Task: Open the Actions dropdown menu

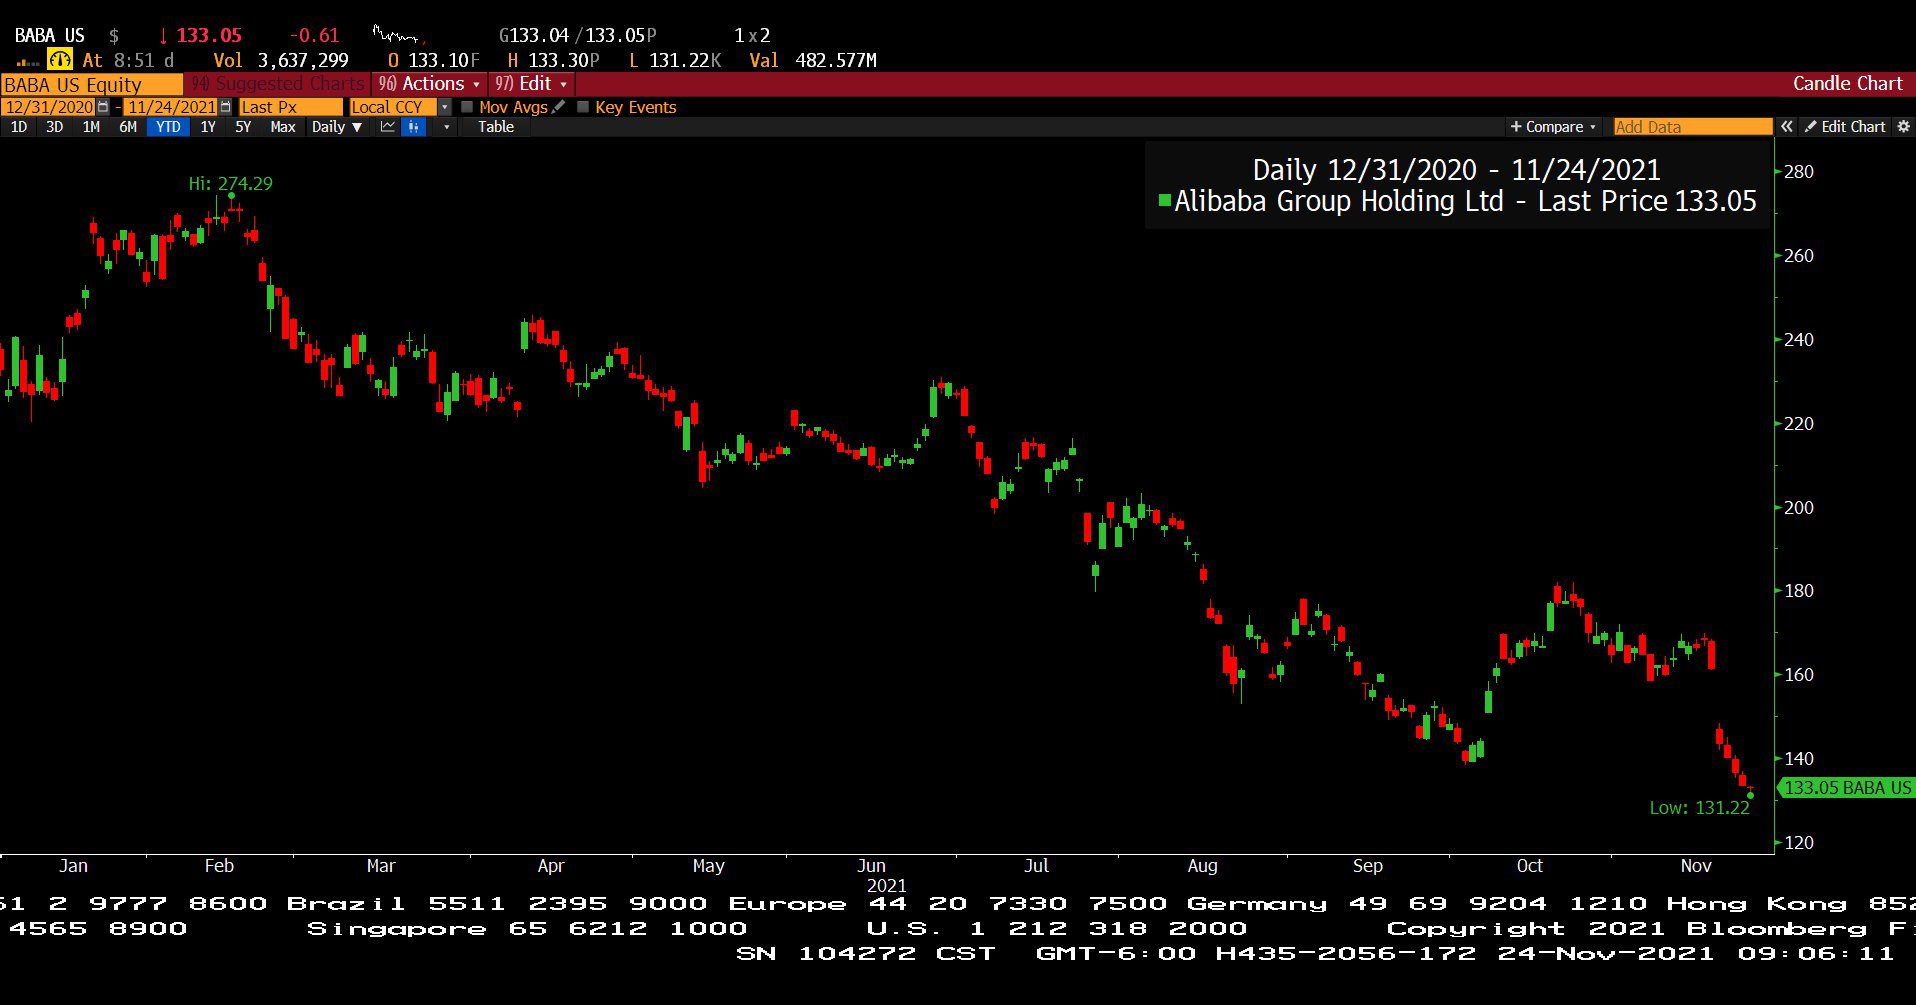Action: point(429,84)
